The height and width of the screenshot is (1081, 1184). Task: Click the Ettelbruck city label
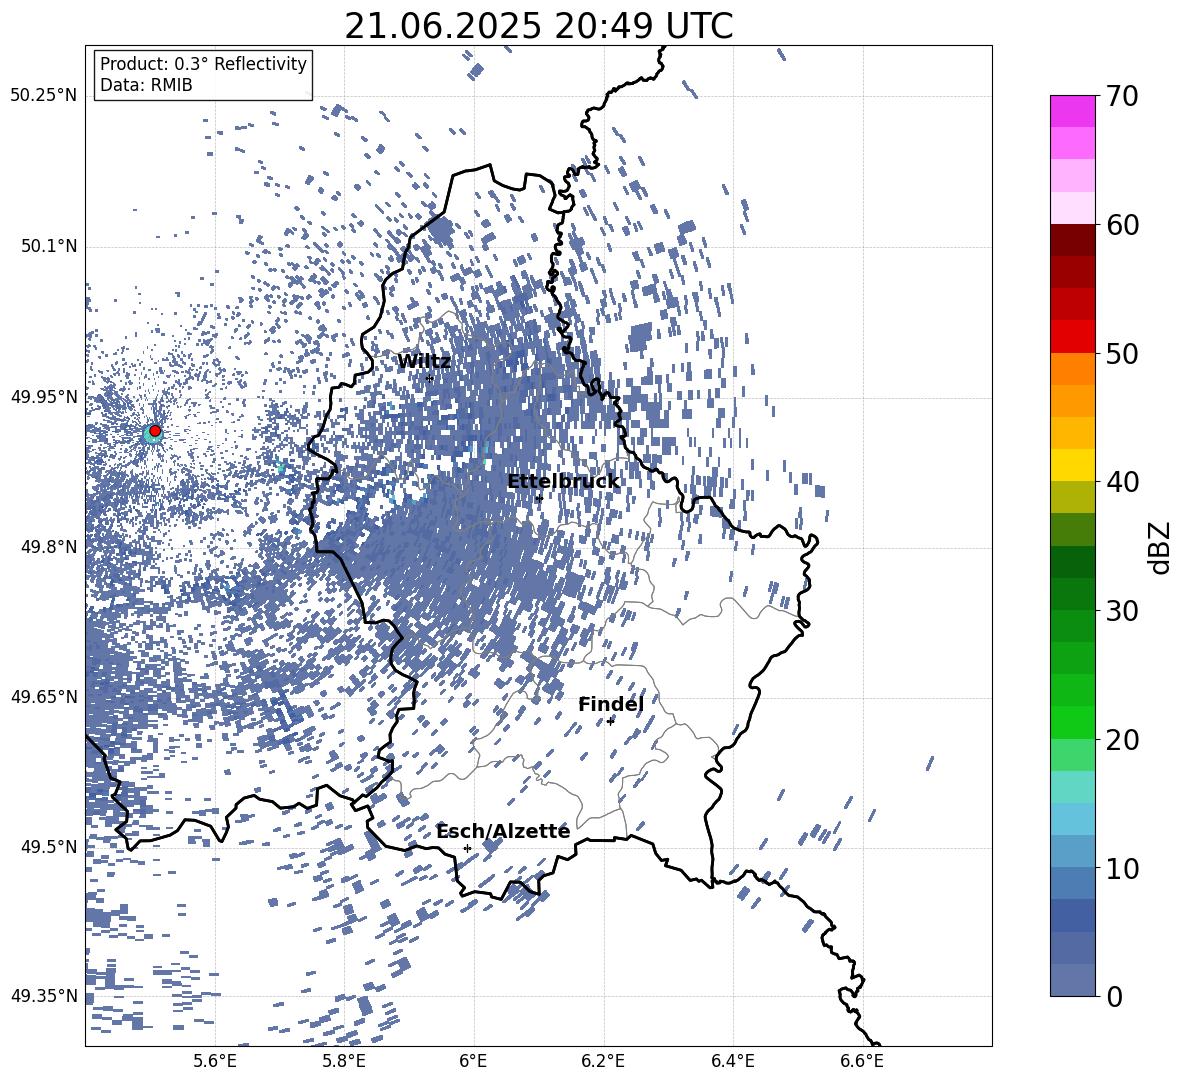point(563,482)
